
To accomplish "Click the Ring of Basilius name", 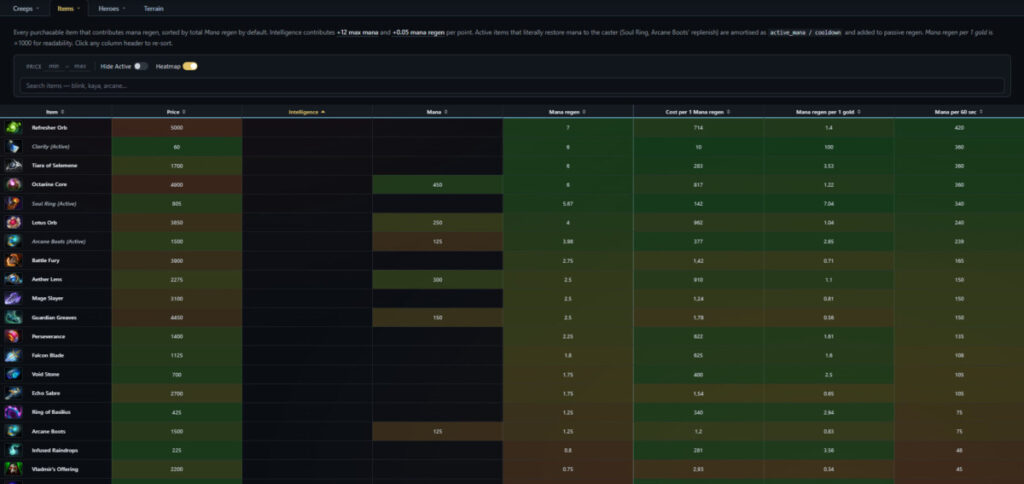I will 51,412.
